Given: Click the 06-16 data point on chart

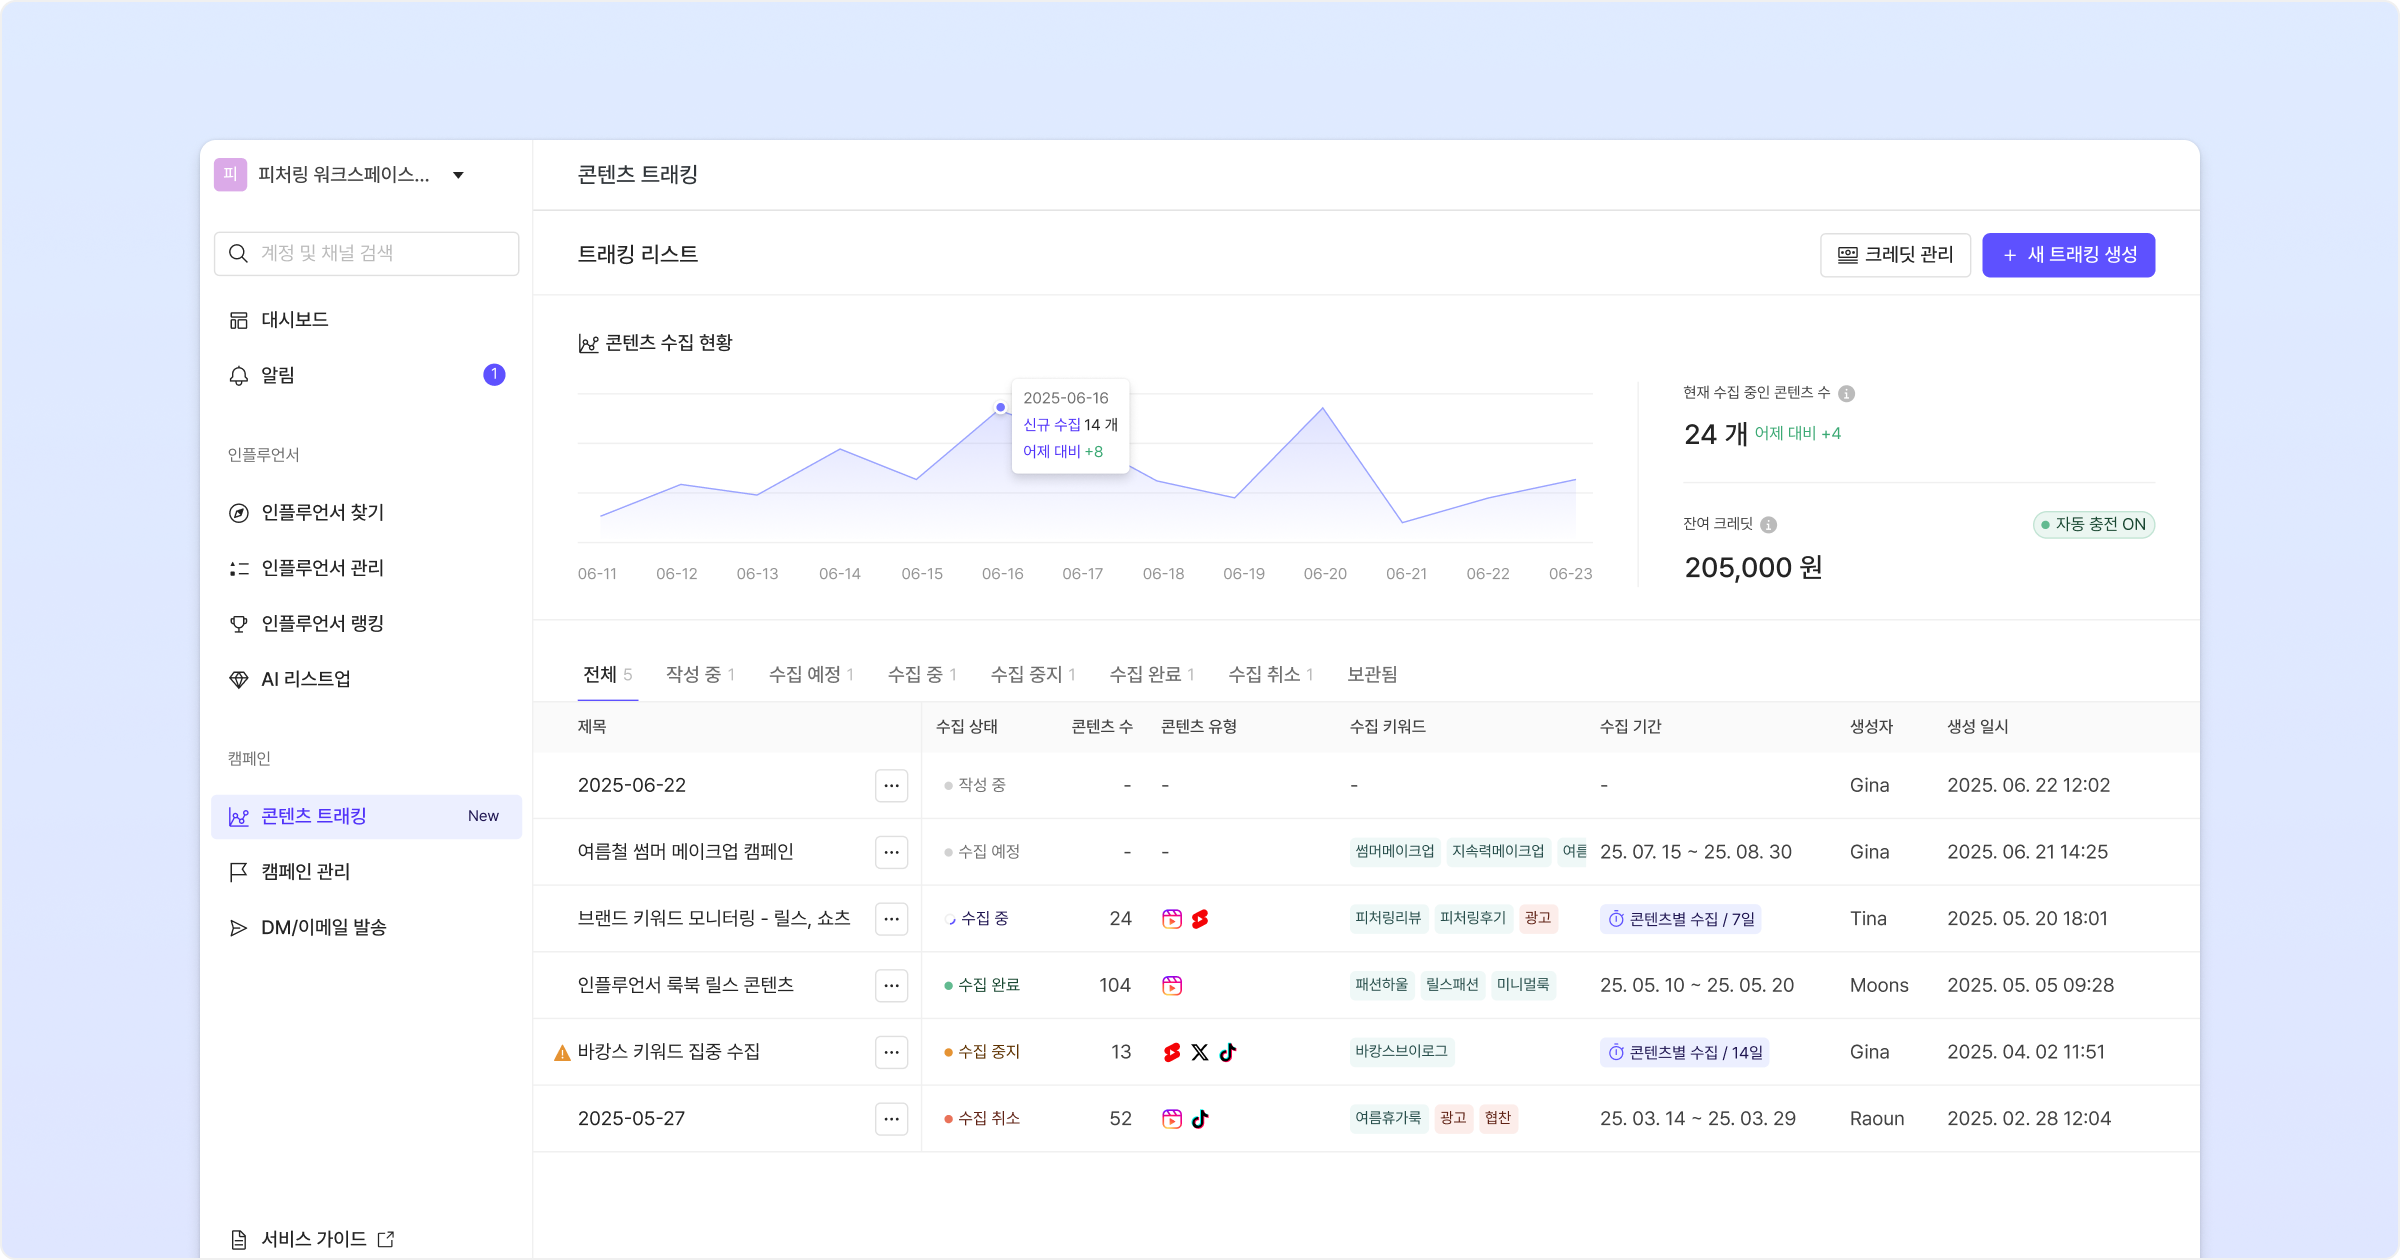Looking at the screenshot, I should [x=1000, y=408].
